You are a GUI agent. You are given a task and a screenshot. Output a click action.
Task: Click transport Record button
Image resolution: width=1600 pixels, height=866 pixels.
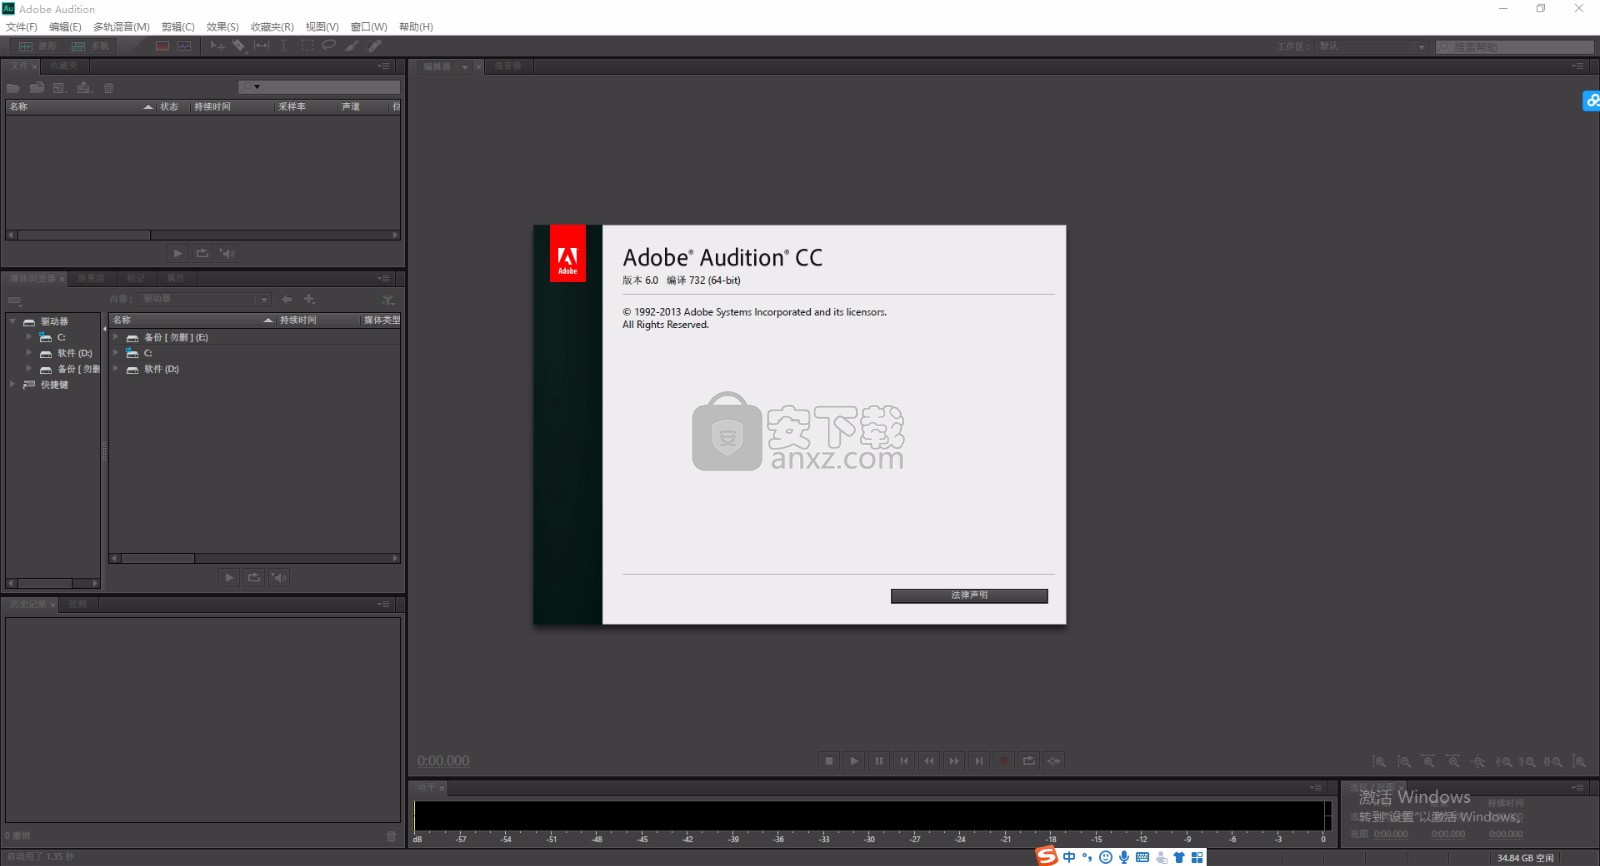pos(1004,761)
